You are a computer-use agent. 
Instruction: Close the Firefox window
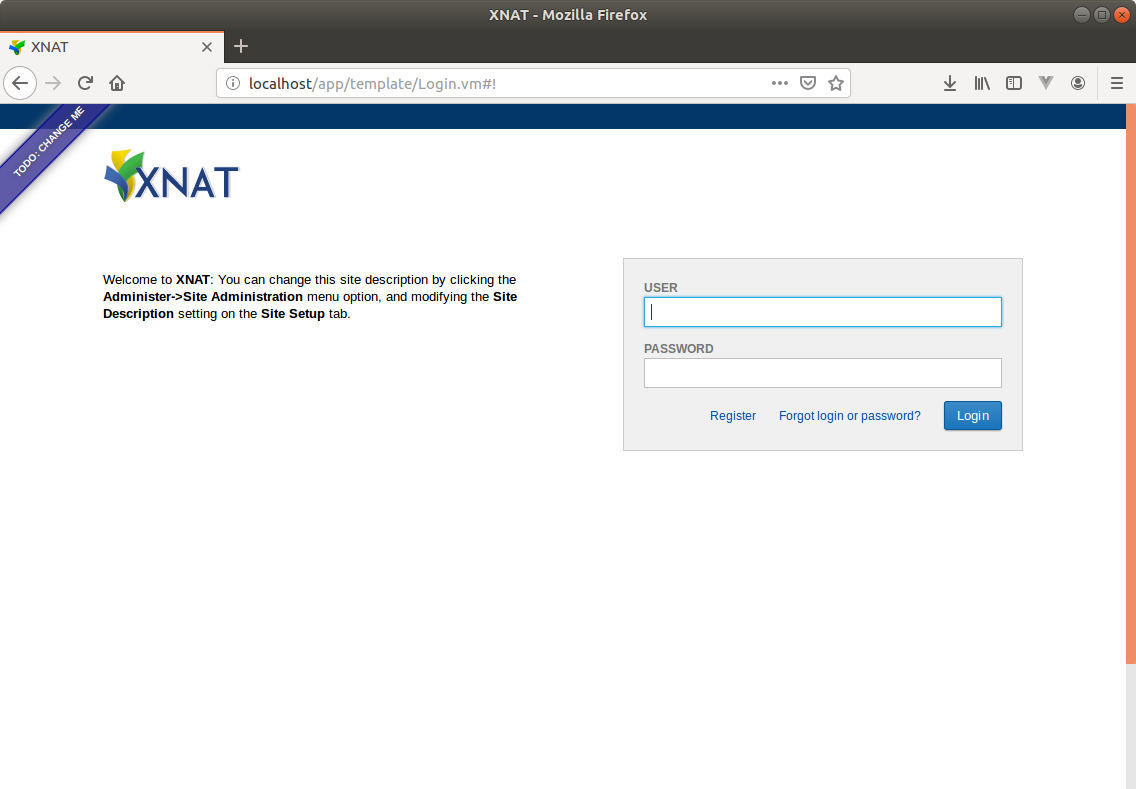pyautogui.click(x=1122, y=14)
